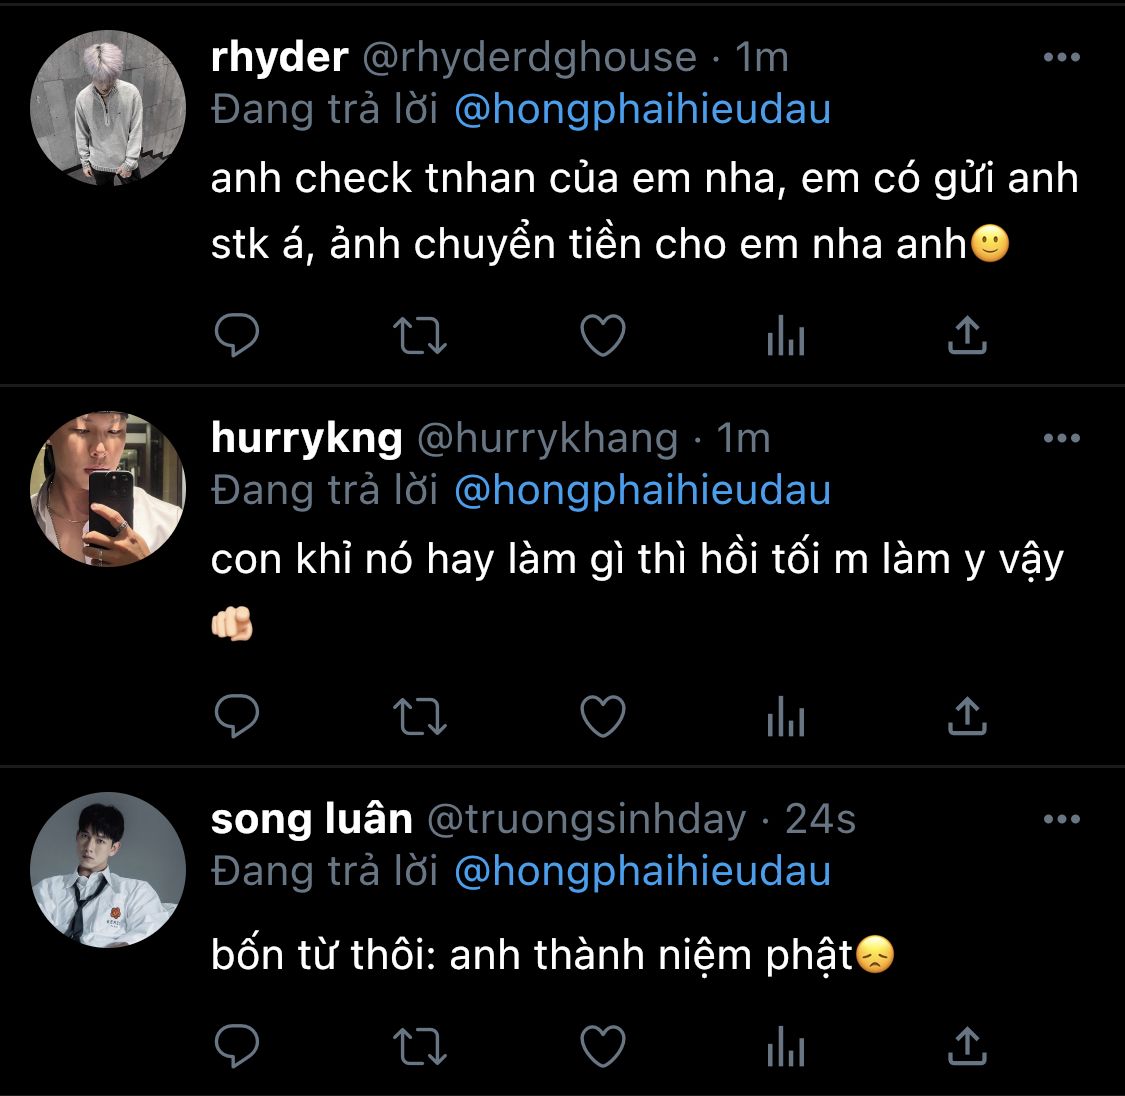Reply to hurrykng's tweet
Screen dimensions: 1125x1096
click(x=237, y=716)
